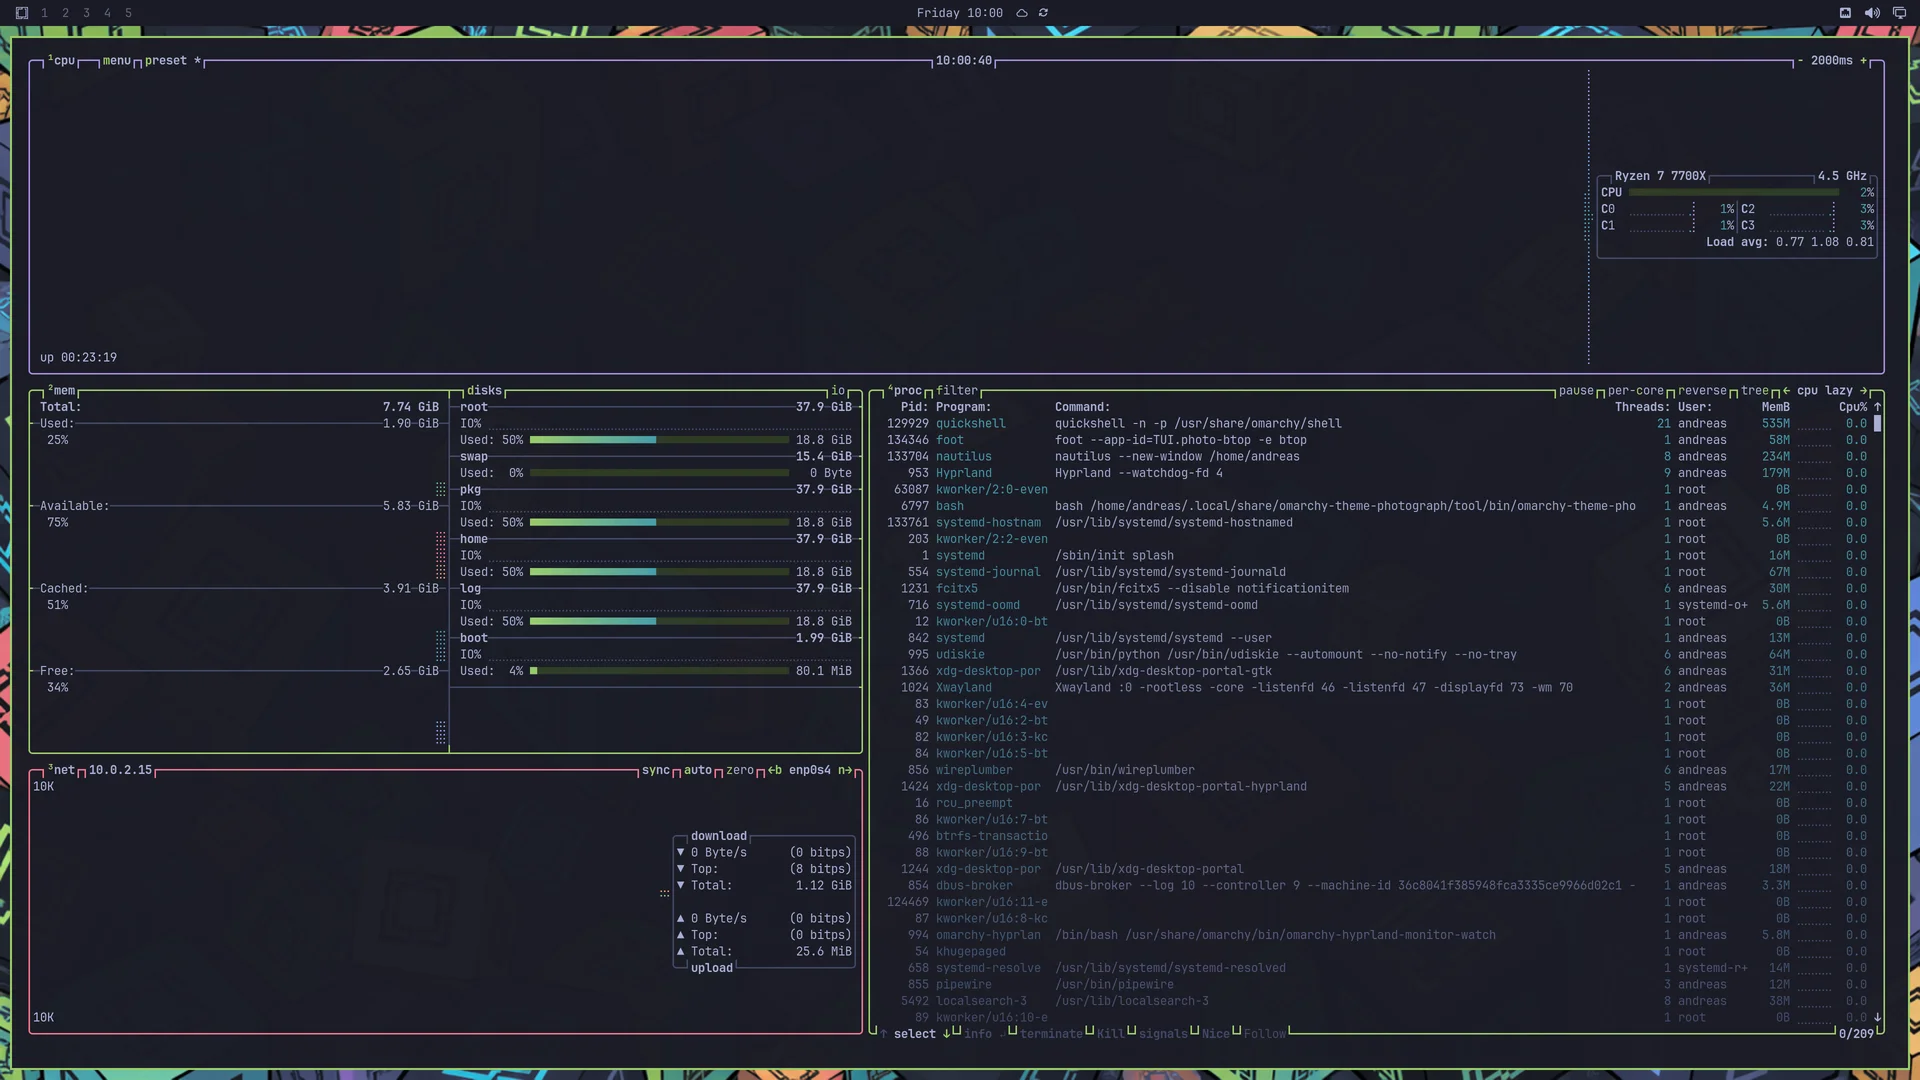This screenshot has height=1080, width=1920.
Task: Click right arrow to change cpu lazy sorting
Action: pos(1864,391)
